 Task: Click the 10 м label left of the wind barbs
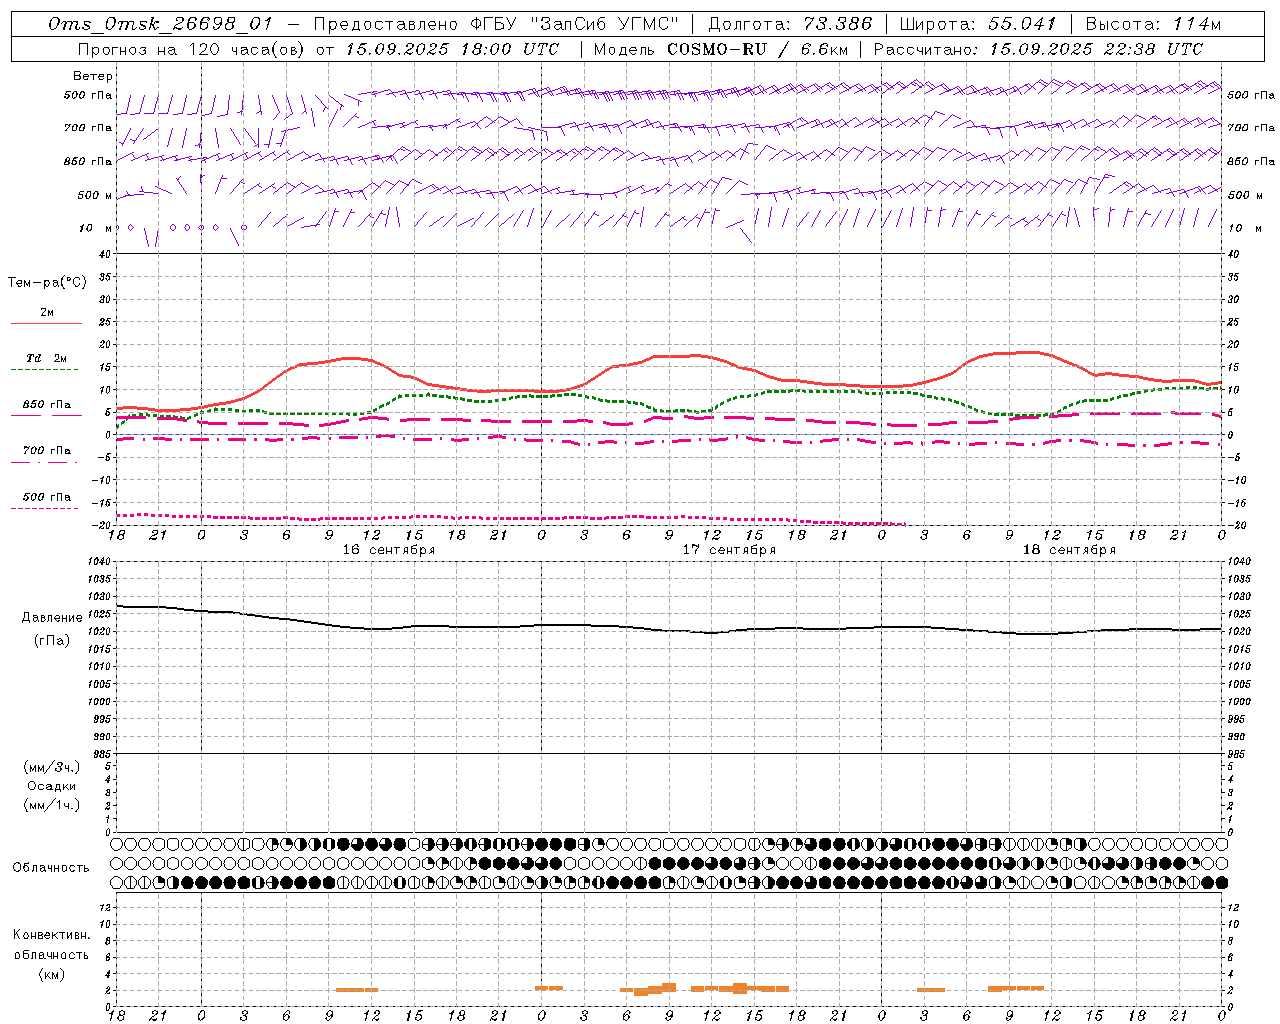[96, 228]
